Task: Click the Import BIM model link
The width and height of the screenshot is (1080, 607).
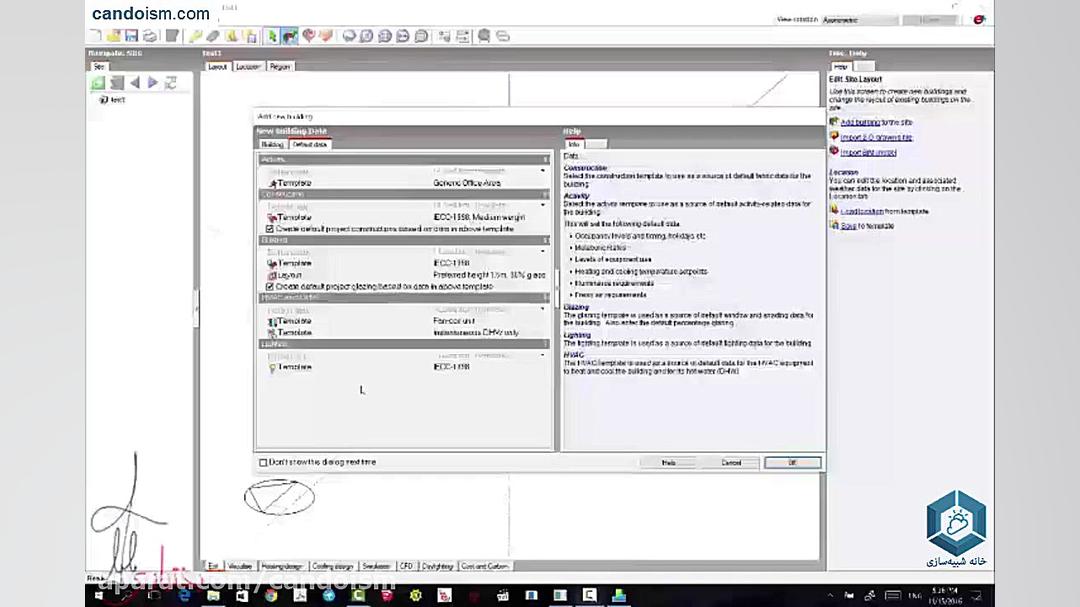Action: click(869, 152)
